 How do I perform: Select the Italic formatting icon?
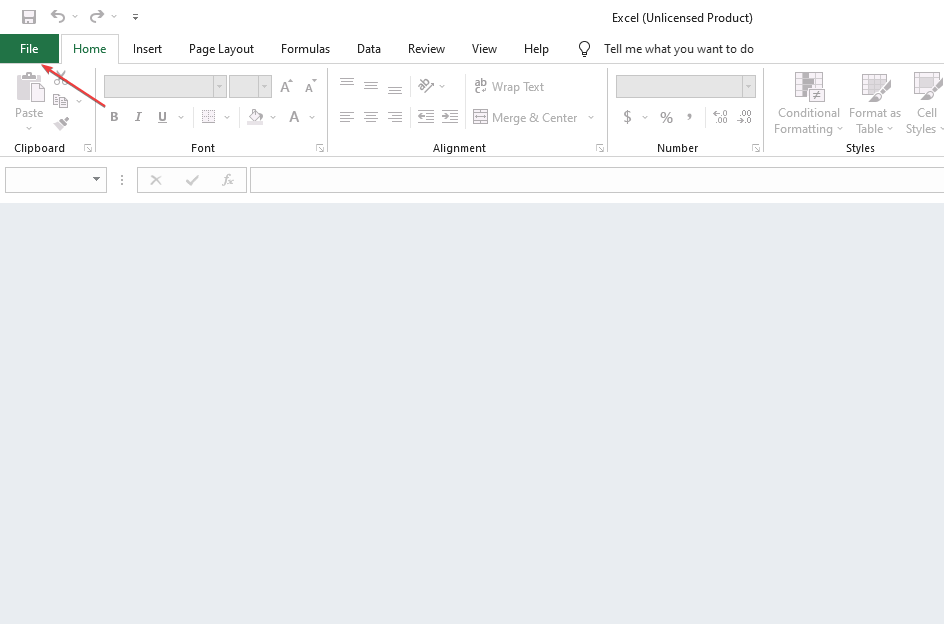coord(138,117)
